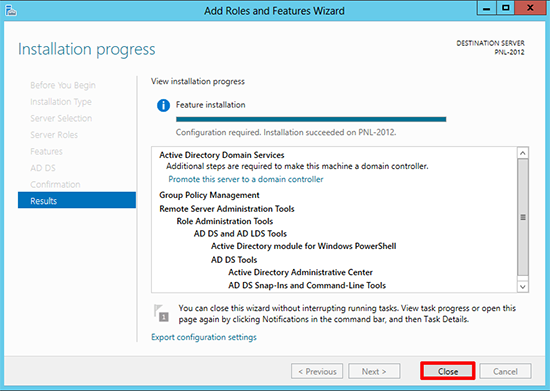Open Export configuration settings link
This screenshot has height=391, width=550.
(x=204, y=337)
